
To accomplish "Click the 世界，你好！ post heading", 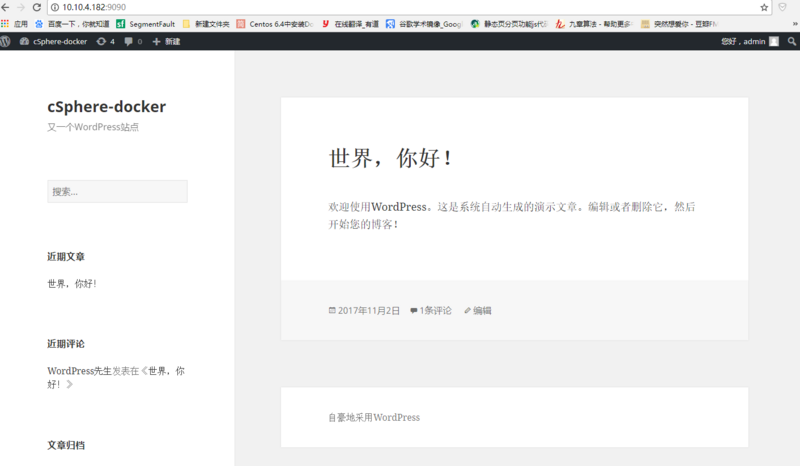I will pos(390,158).
